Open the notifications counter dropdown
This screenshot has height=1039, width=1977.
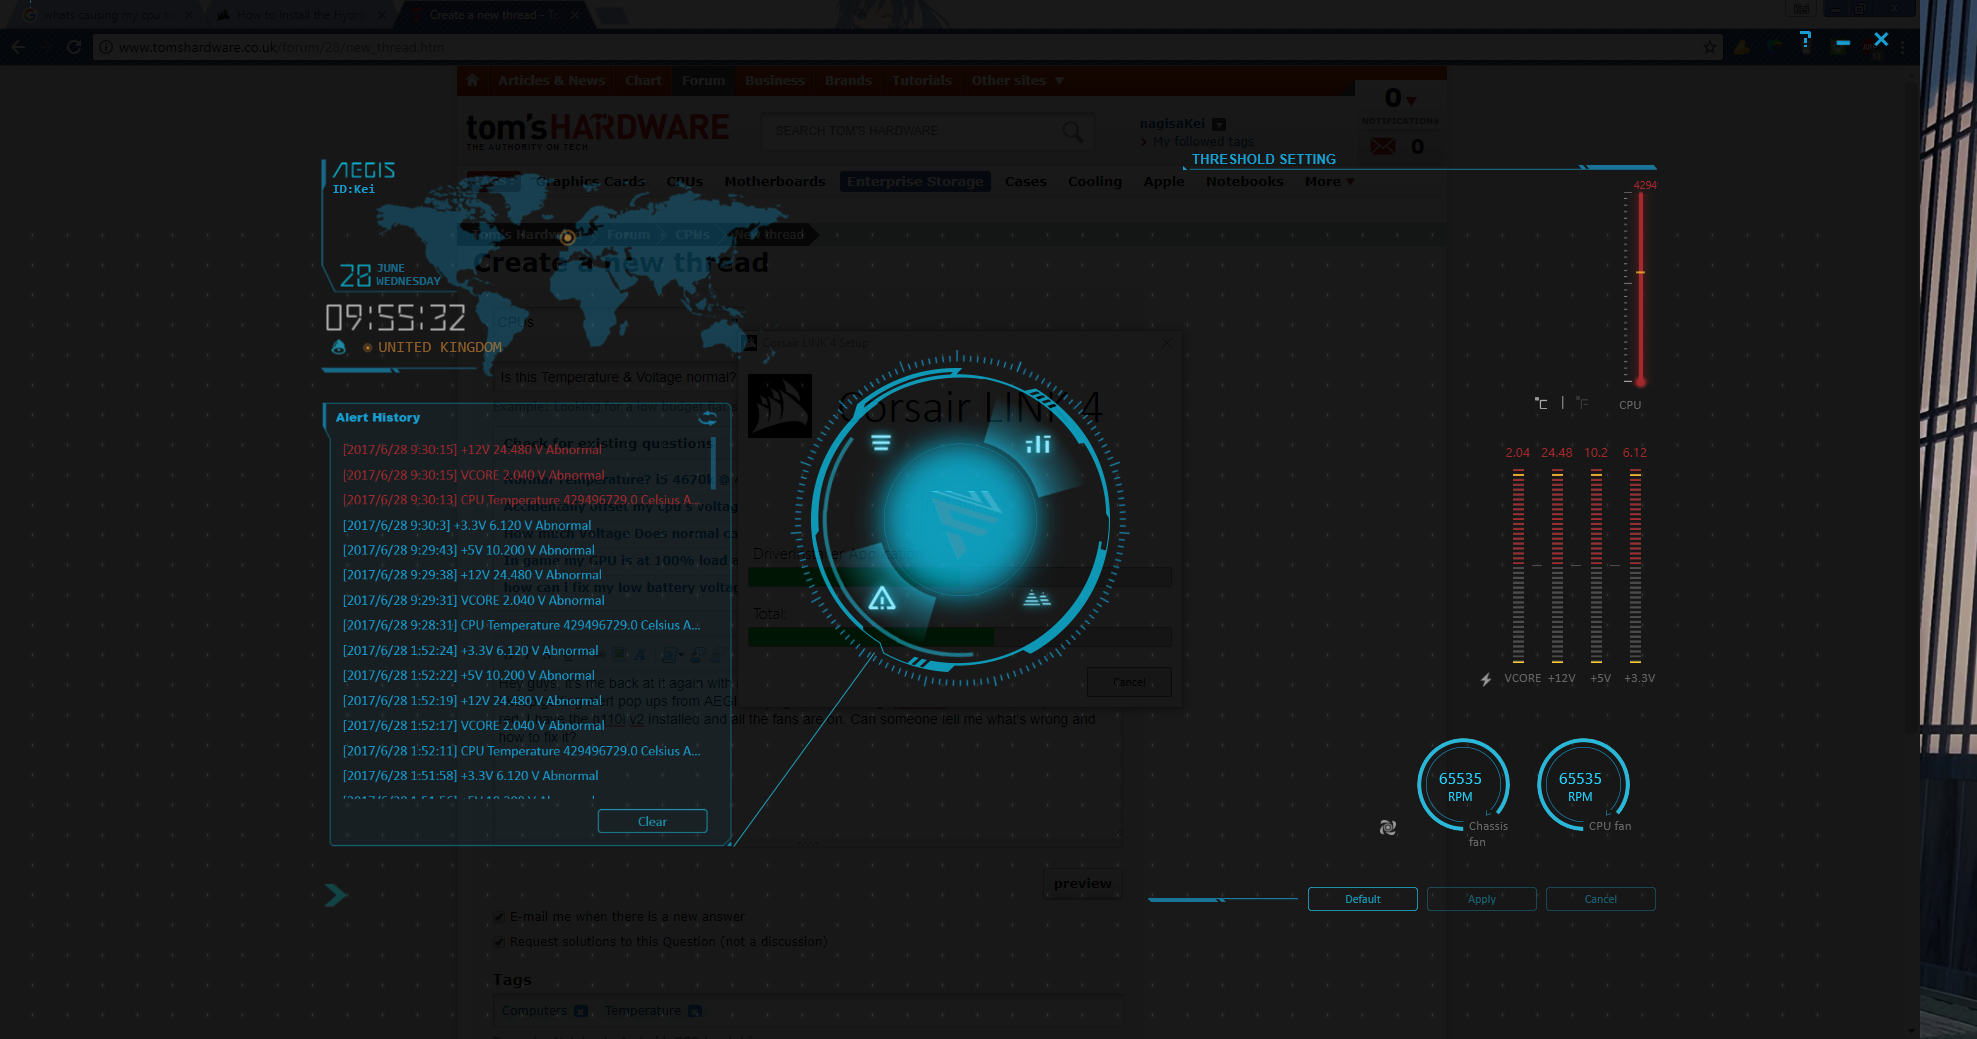tap(1400, 98)
